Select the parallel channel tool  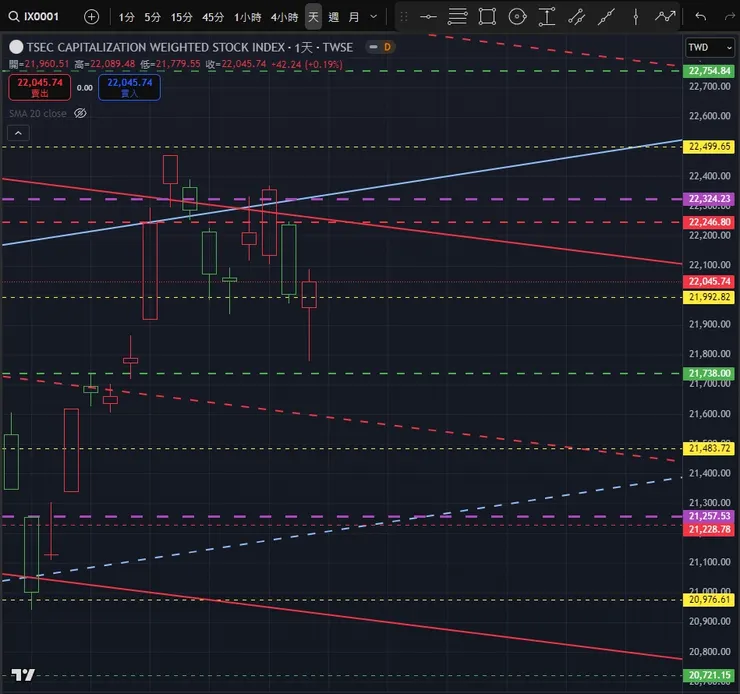click(x=576, y=17)
